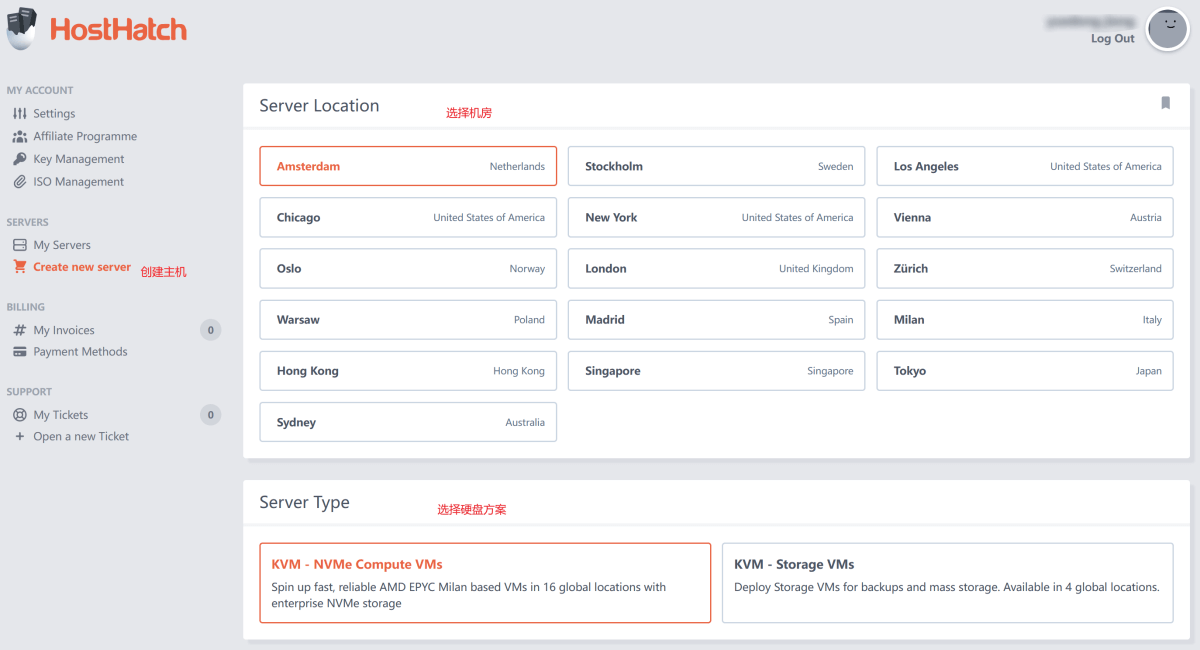The height and width of the screenshot is (650, 1200).
Task: Click the My Invoices count badge
Action: coord(210,330)
